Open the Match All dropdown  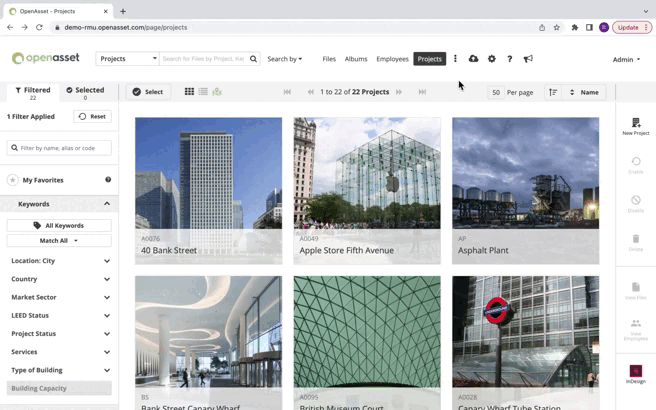tap(59, 241)
